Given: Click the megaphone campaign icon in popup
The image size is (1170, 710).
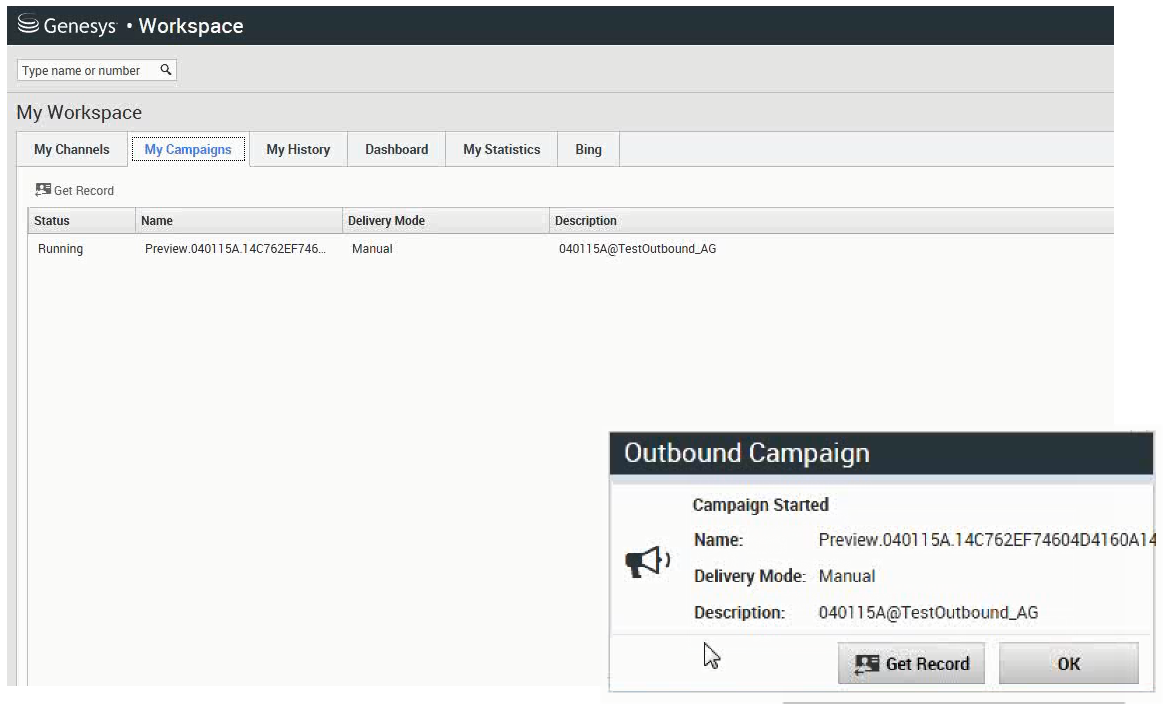Looking at the screenshot, I should pyautogui.click(x=647, y=562).
